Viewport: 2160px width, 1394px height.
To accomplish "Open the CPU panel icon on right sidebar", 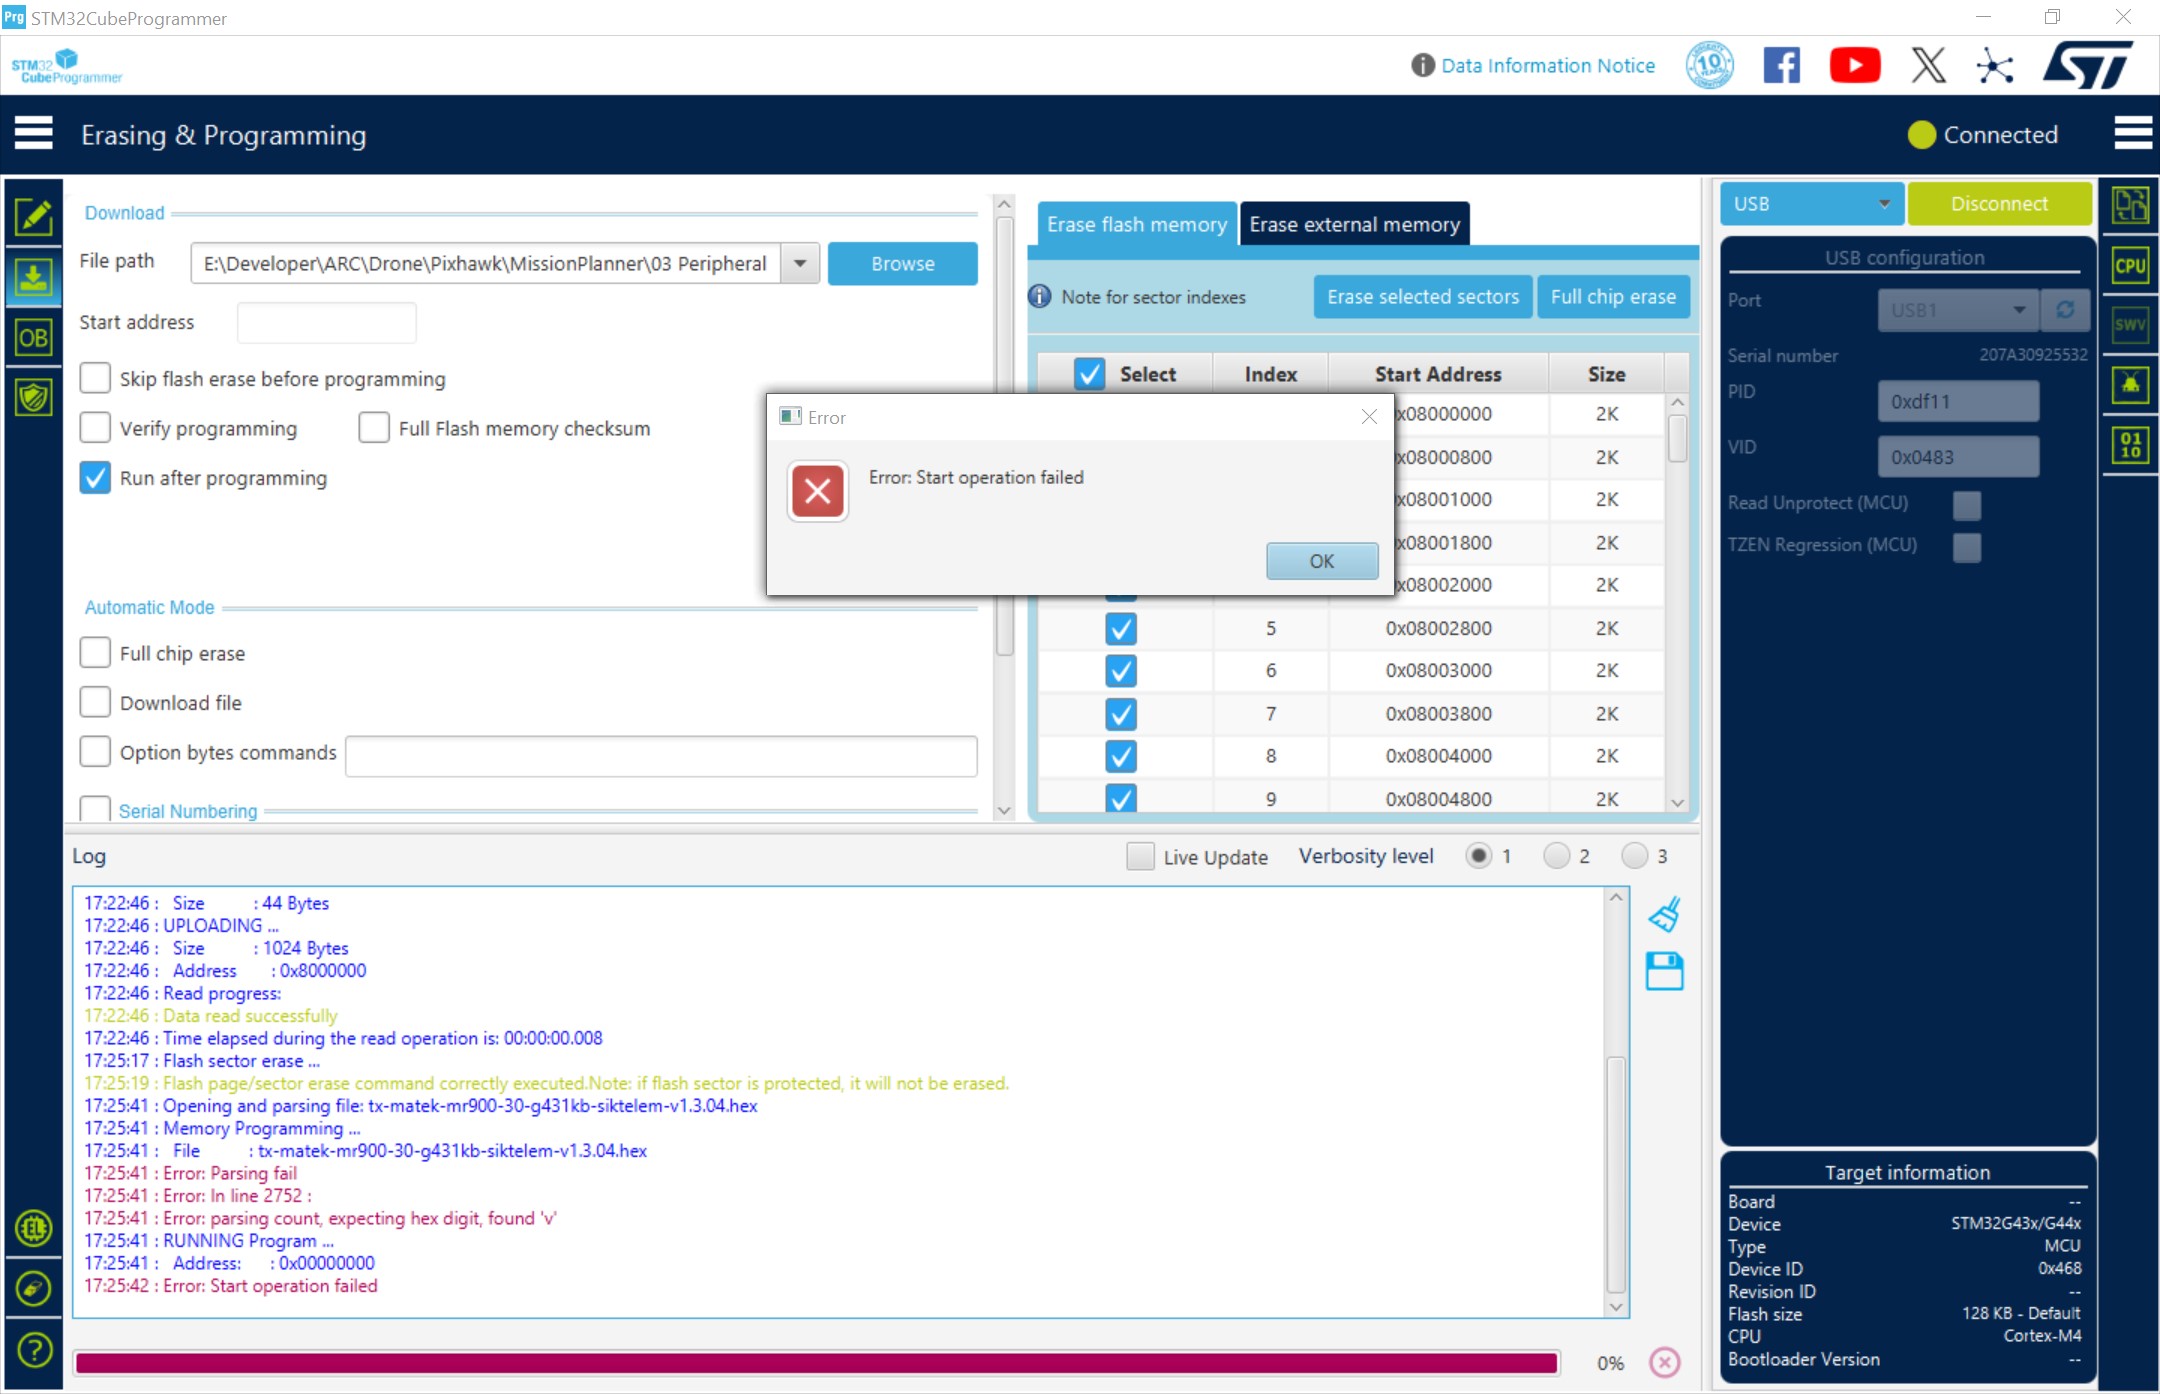I will [x=2130, y=266].
